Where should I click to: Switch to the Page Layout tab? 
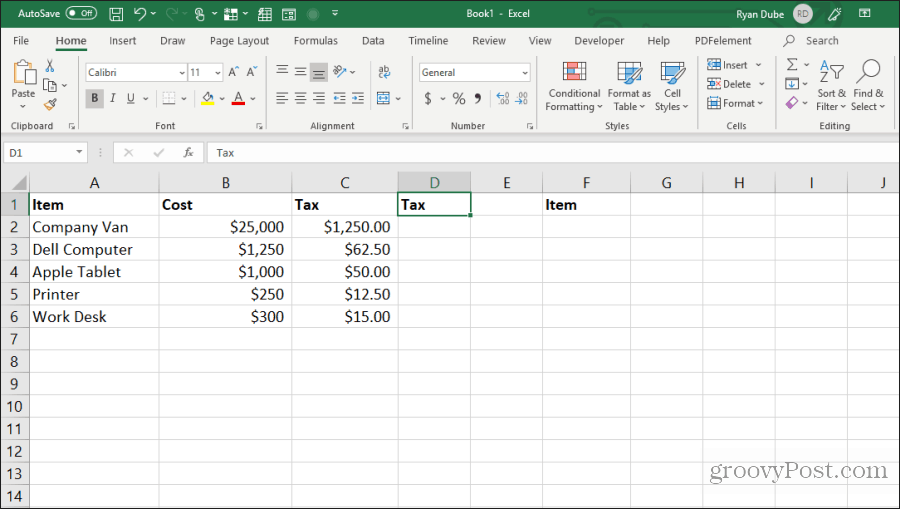pyautogui.click(x=239, y=41)
